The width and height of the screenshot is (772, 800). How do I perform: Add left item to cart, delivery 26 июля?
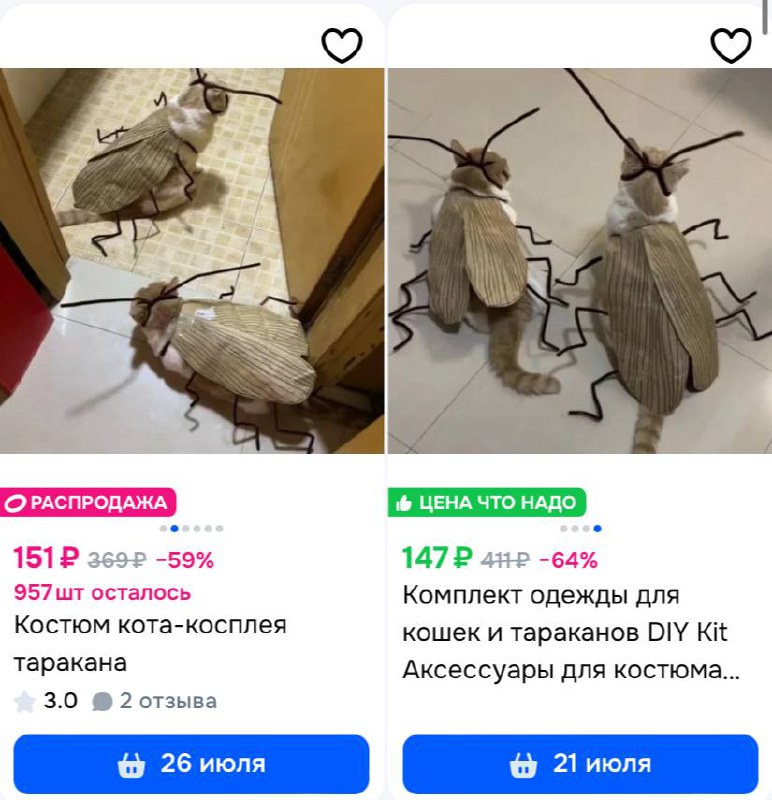coord(191,764)
